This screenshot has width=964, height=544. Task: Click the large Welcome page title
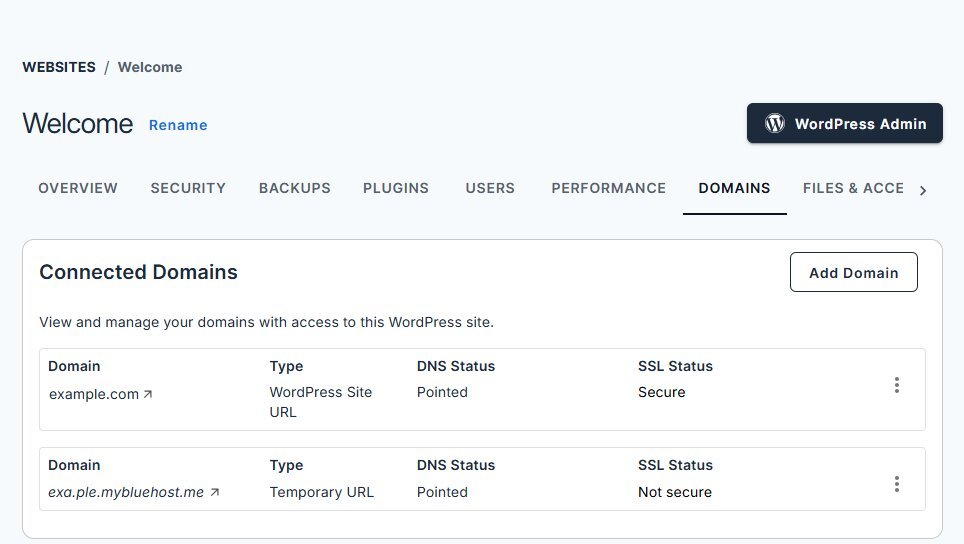click(x=77, y=124)
